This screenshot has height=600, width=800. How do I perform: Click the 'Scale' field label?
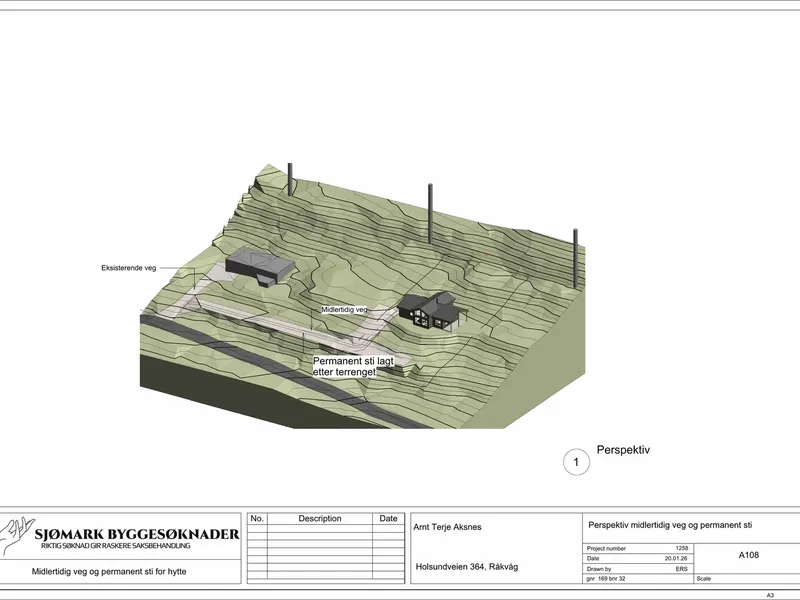coord(704,579)
